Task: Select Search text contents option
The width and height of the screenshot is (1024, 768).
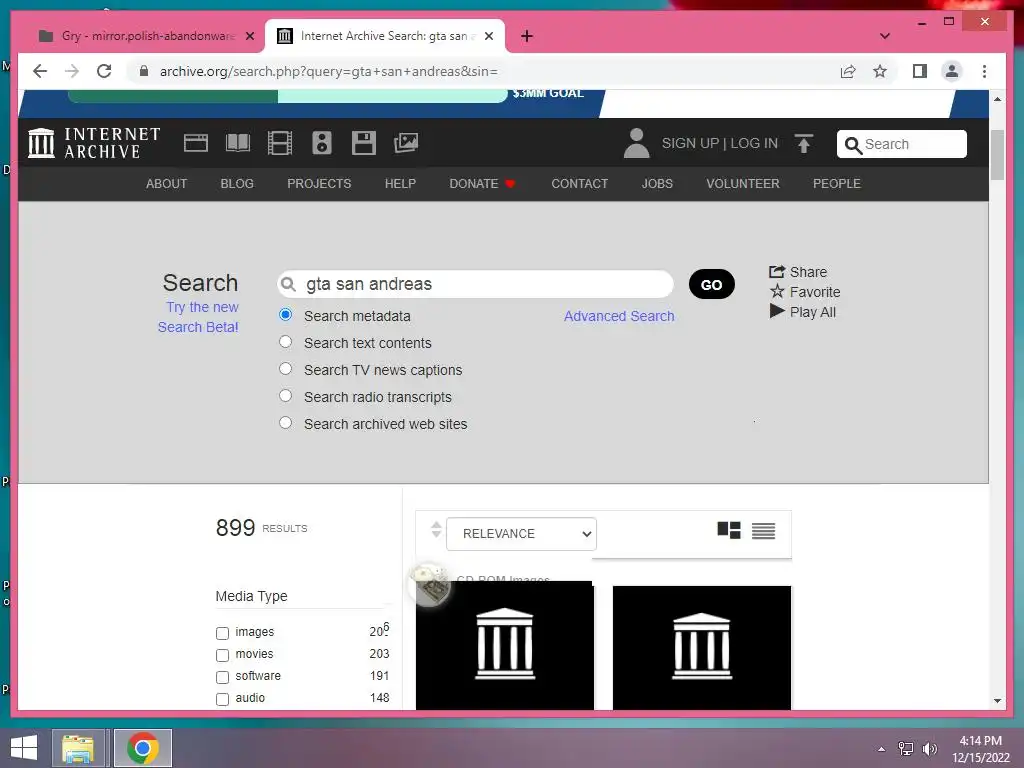Action: (x=285, y=342)
